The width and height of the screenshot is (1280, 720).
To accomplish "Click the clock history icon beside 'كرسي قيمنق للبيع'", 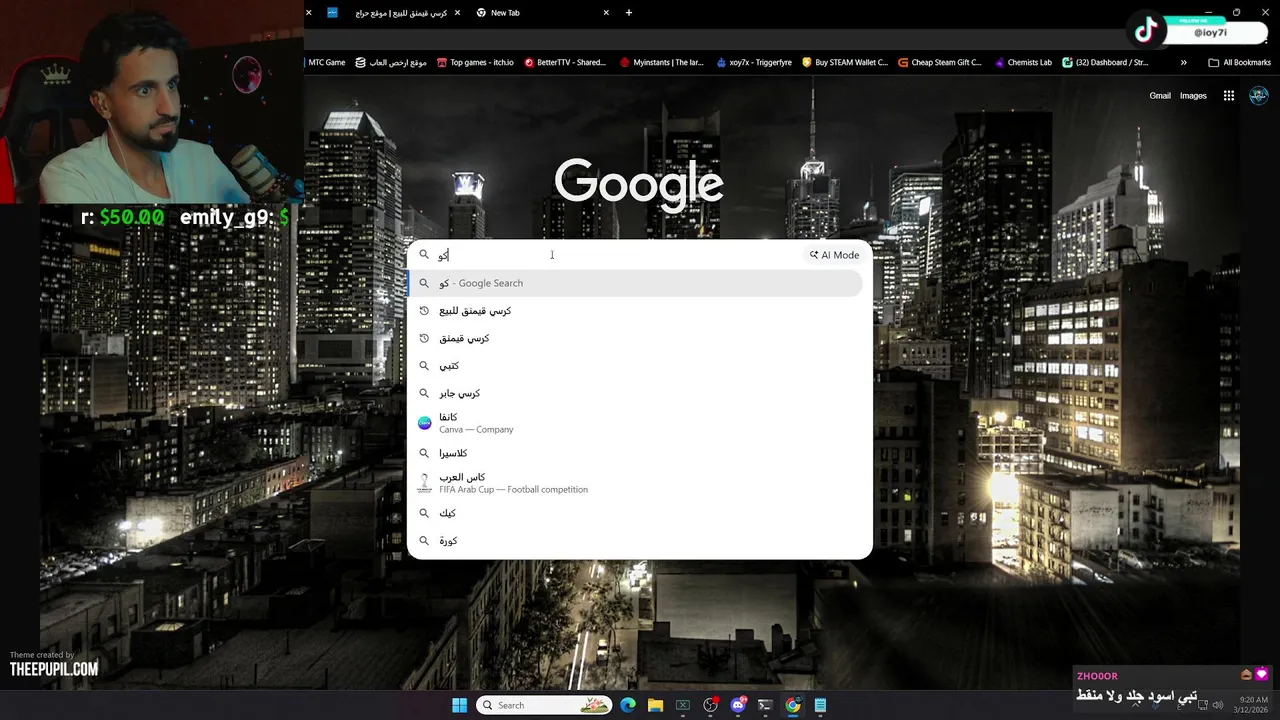I will tap(424, 311).
